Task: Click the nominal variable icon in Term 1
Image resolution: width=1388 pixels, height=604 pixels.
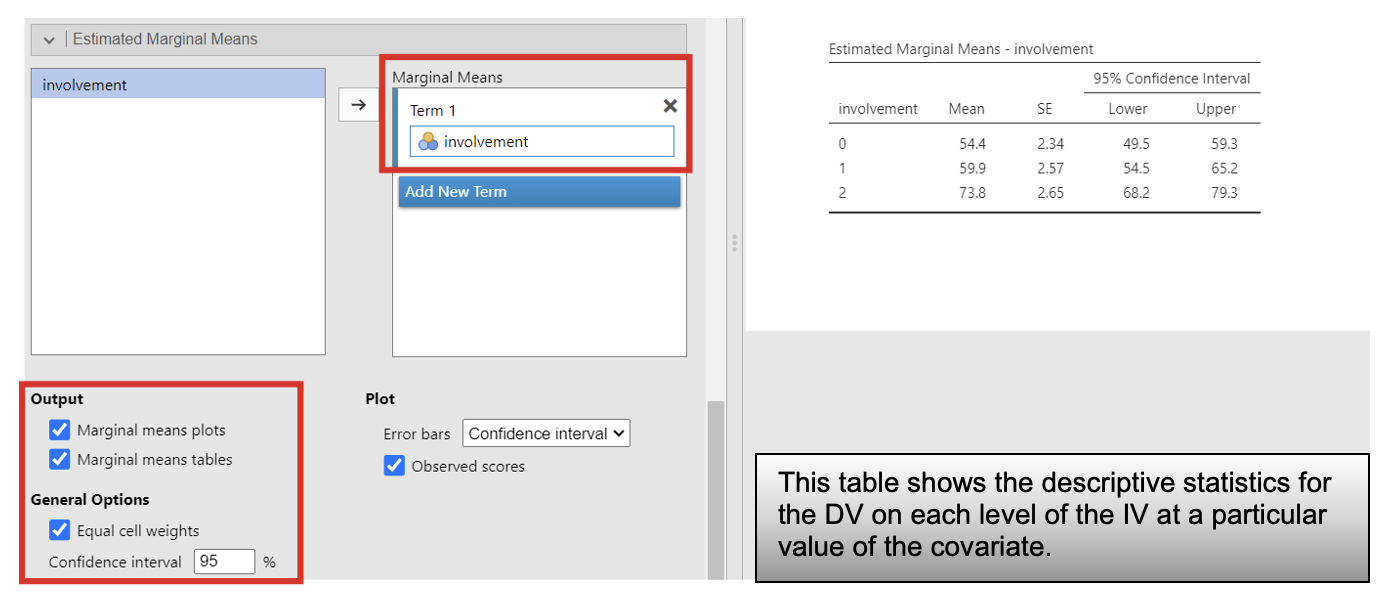Action: pyautogui.click(x=428, y=142)
